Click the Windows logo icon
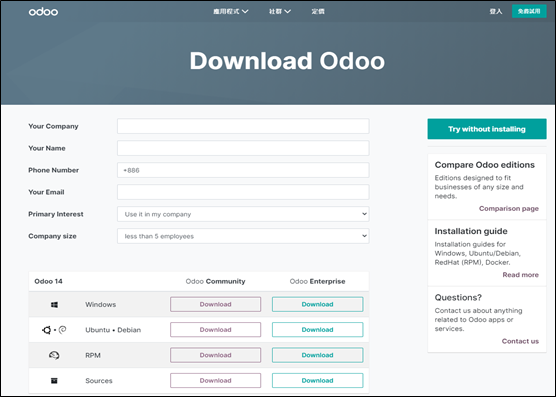556x397 pixels. click(54, 304)
